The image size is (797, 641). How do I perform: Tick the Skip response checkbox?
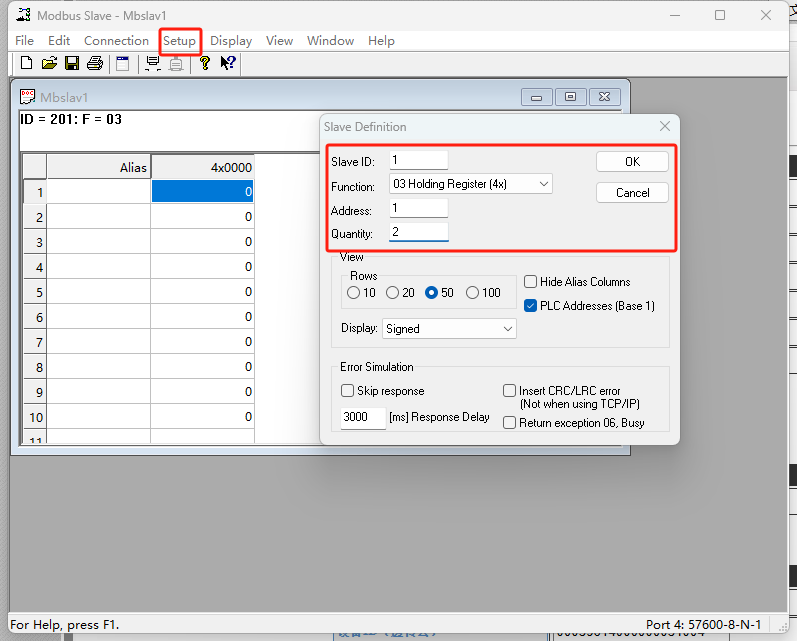[348, 391]
